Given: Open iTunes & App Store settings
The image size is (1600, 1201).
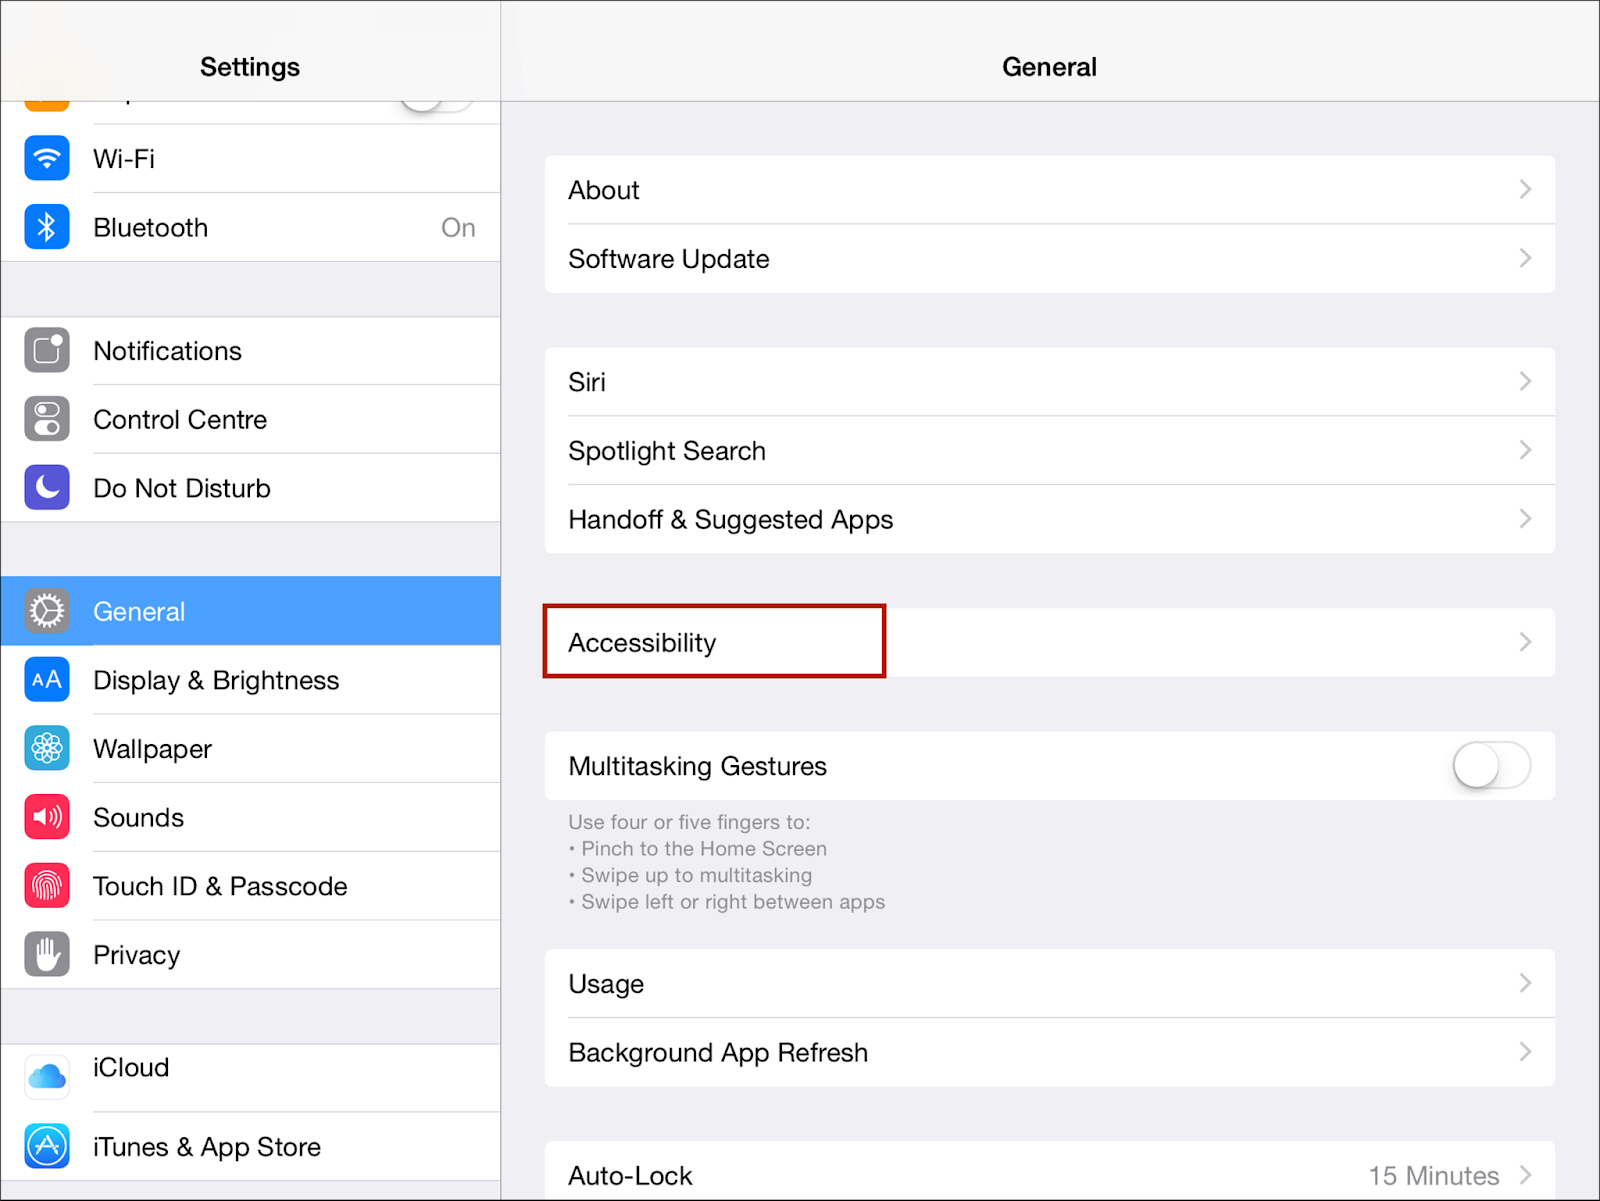Looking at the screenshot, I should [x=207, y=1147].
